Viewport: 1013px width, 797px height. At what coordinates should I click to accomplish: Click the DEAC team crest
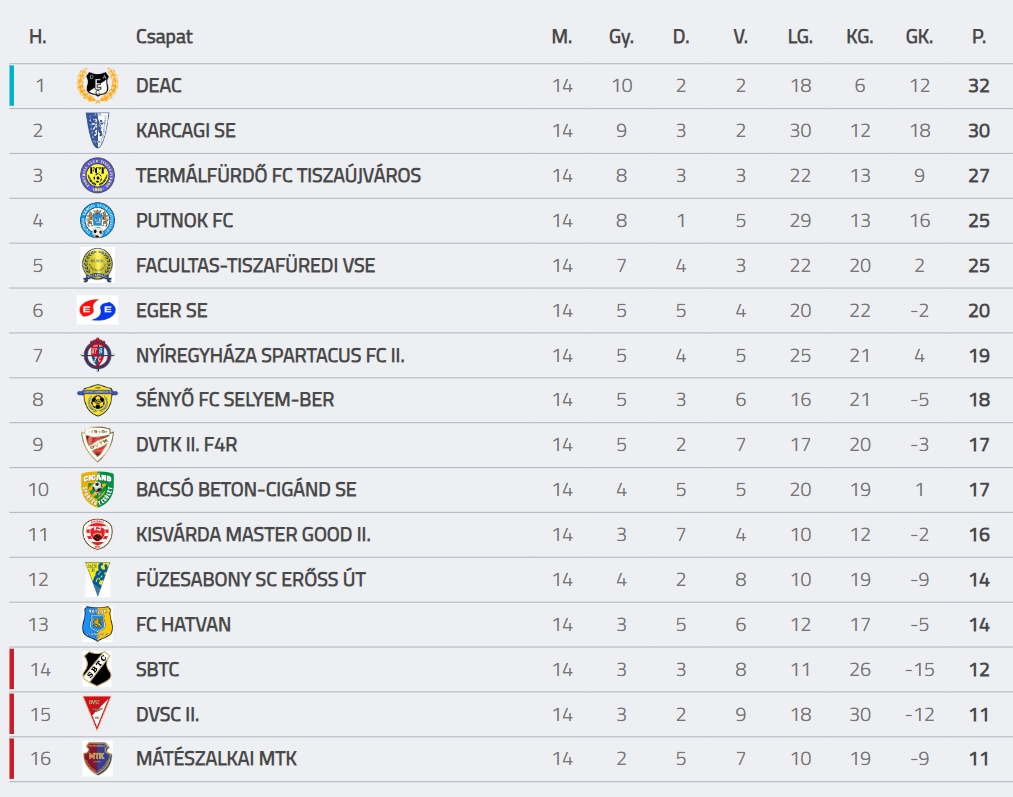[98, 85]
